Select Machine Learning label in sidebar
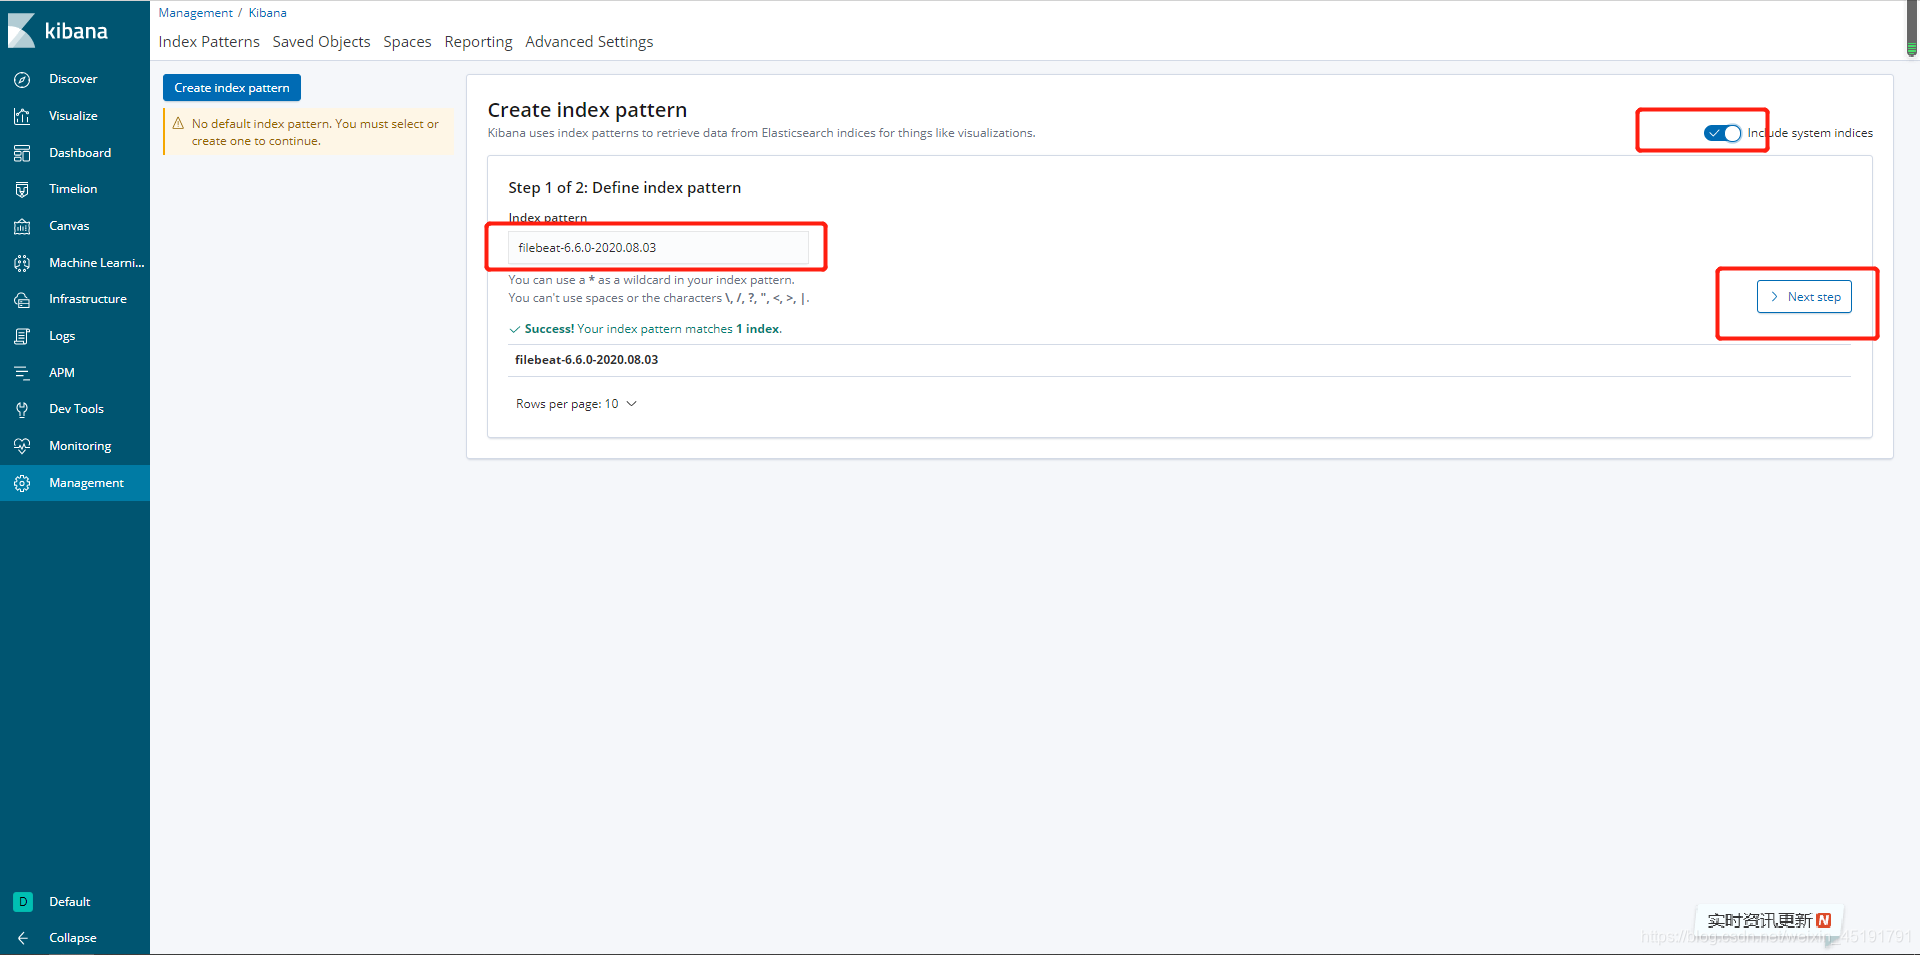The image size is (1920, 955). pyautogui.click(x=97, y=263)
